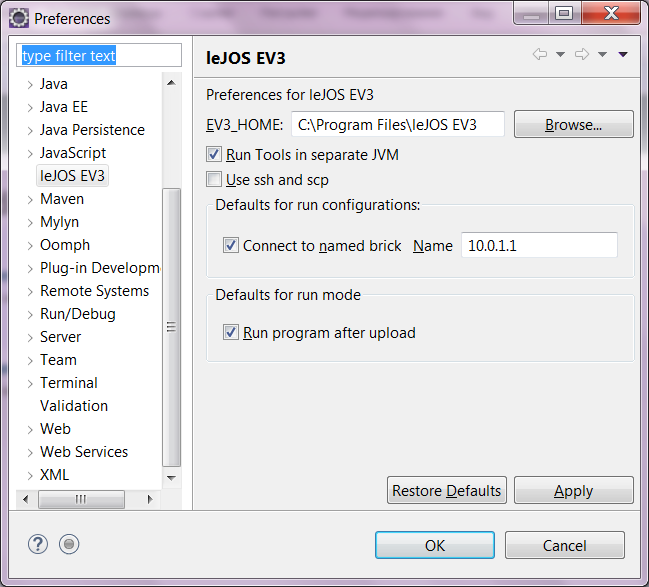Toggle Run Tools in separate JVM
Screen dimensions: 649x587
214,154
